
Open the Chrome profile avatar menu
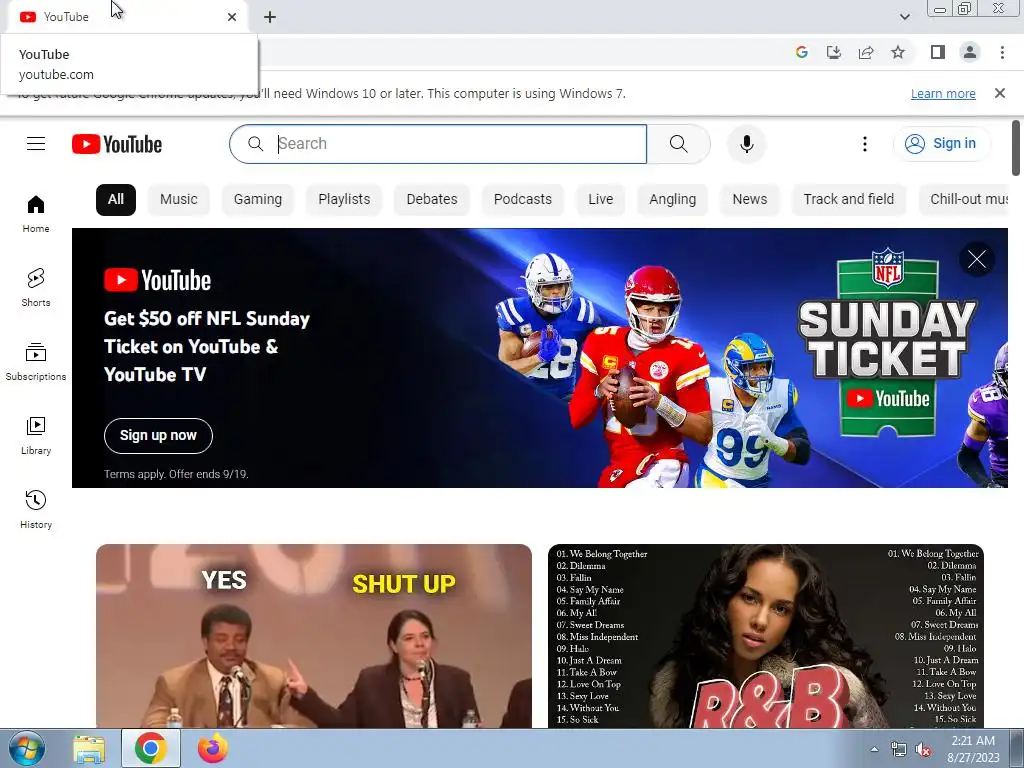pos(970,52)
